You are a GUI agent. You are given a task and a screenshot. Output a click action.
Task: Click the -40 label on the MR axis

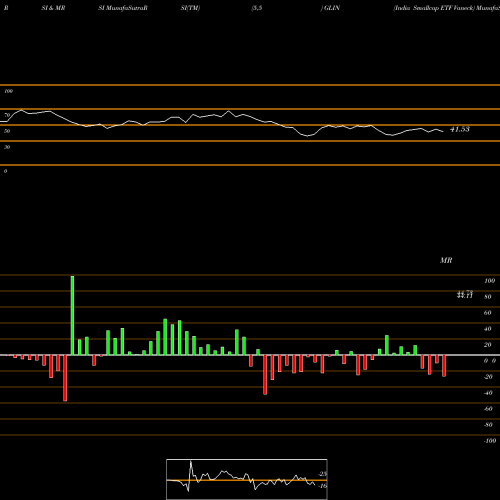[x=488, y=393]
